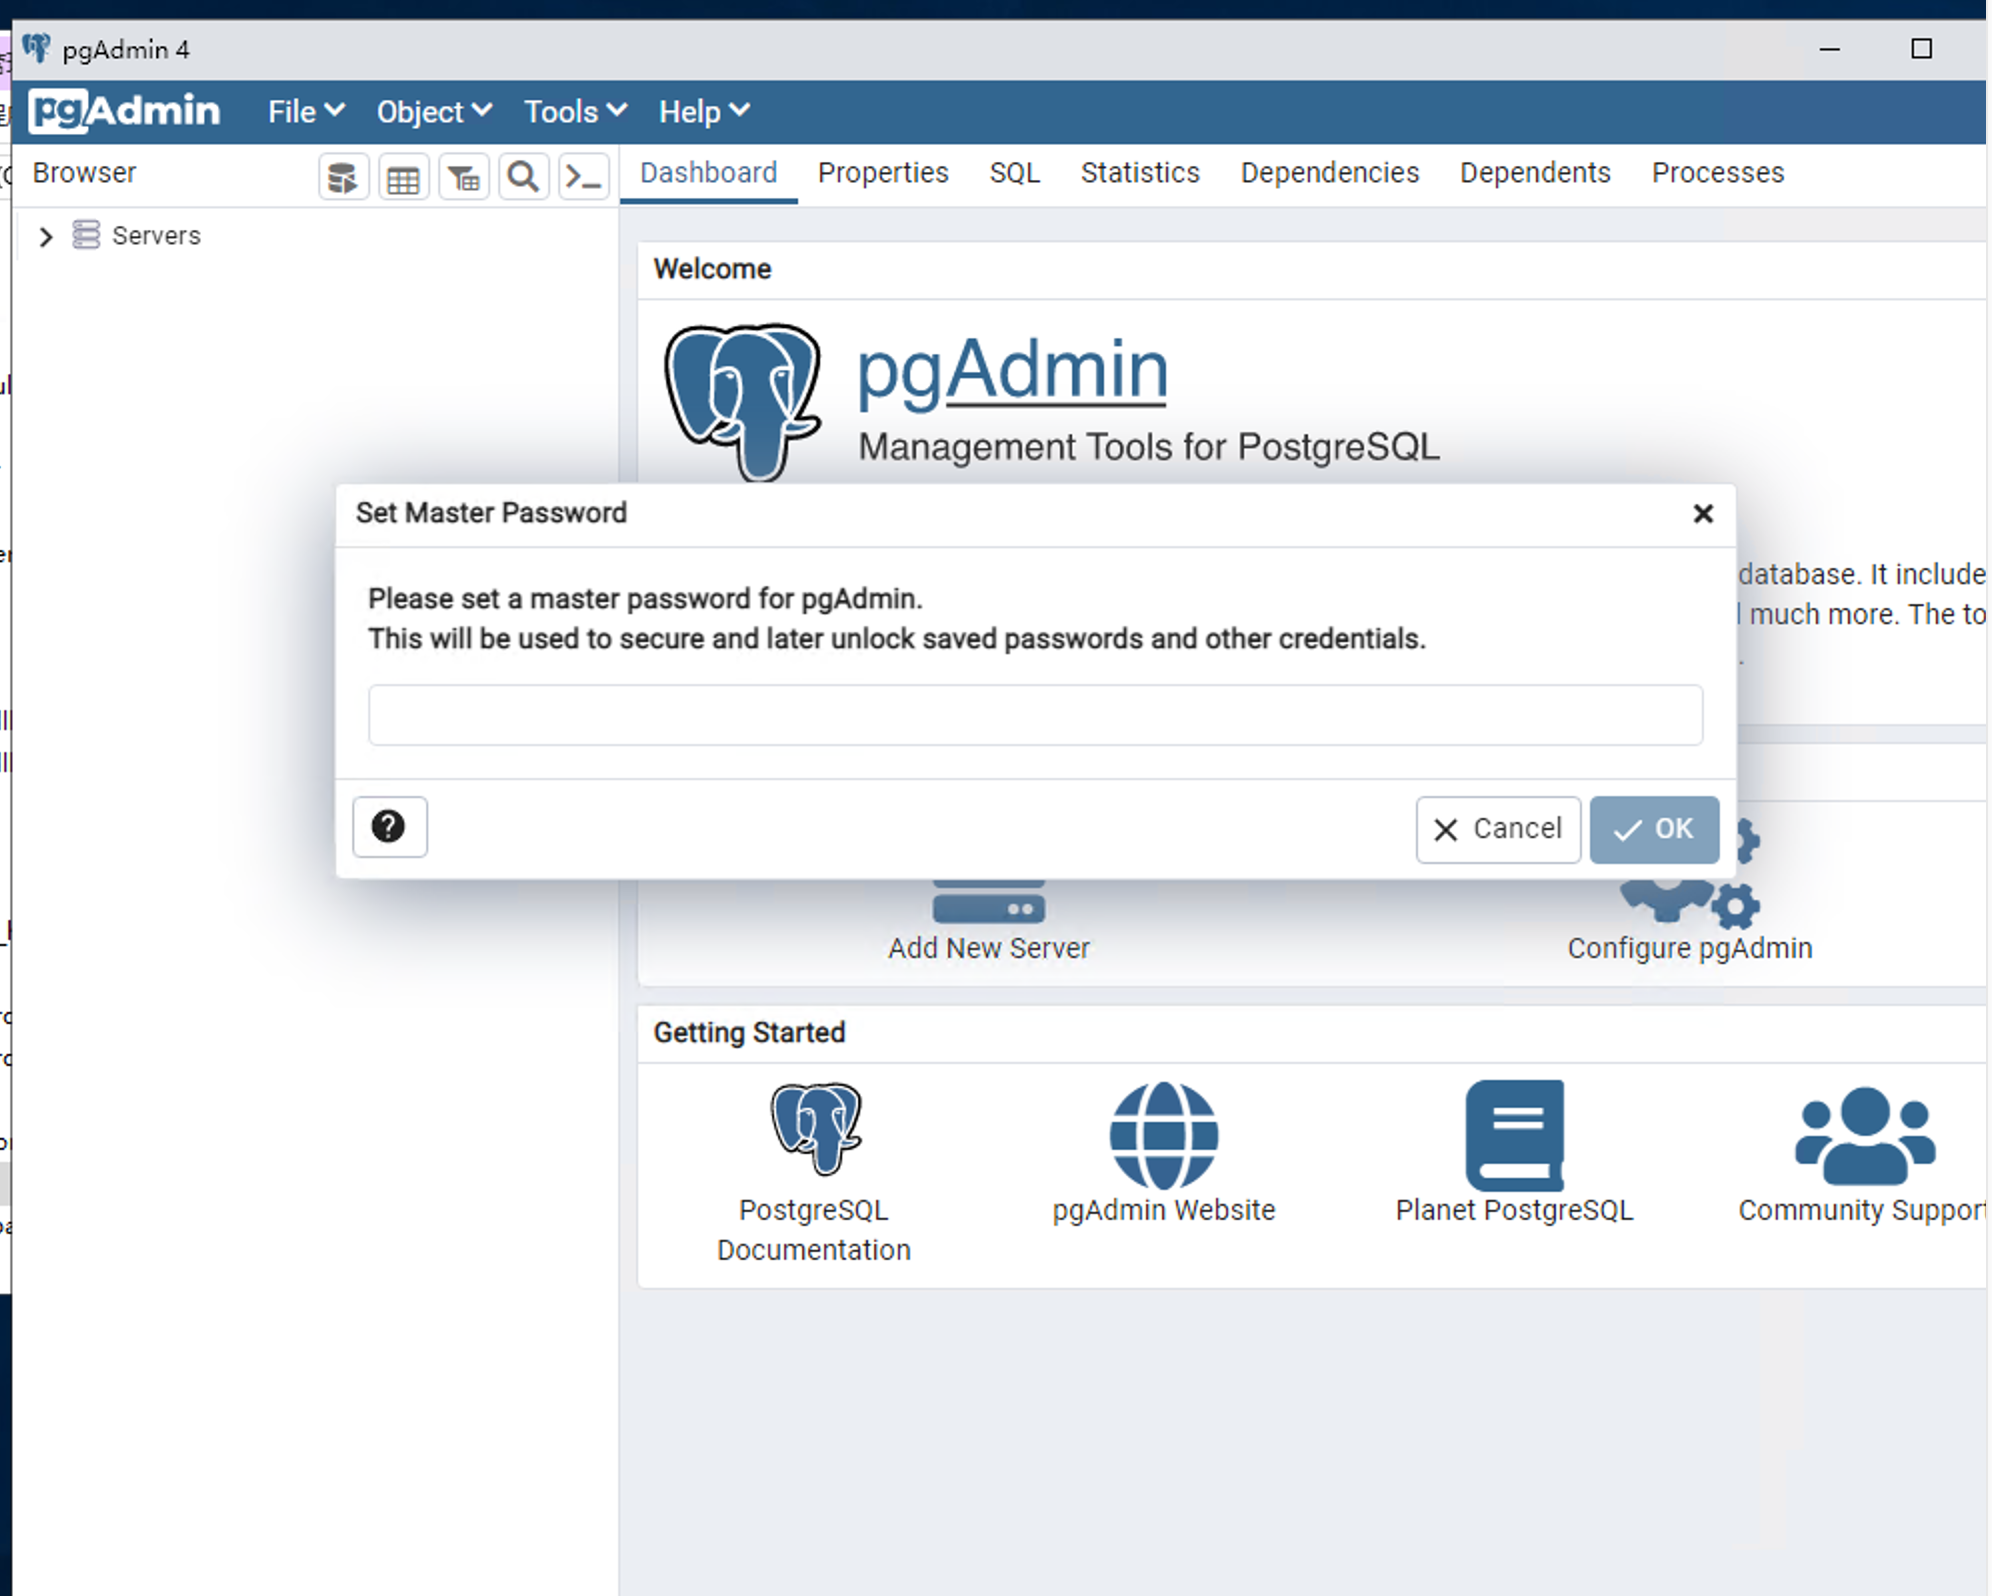1992x1596 pixels.
Task: Switch to the Properties tab
Action: tap(883, 173)
